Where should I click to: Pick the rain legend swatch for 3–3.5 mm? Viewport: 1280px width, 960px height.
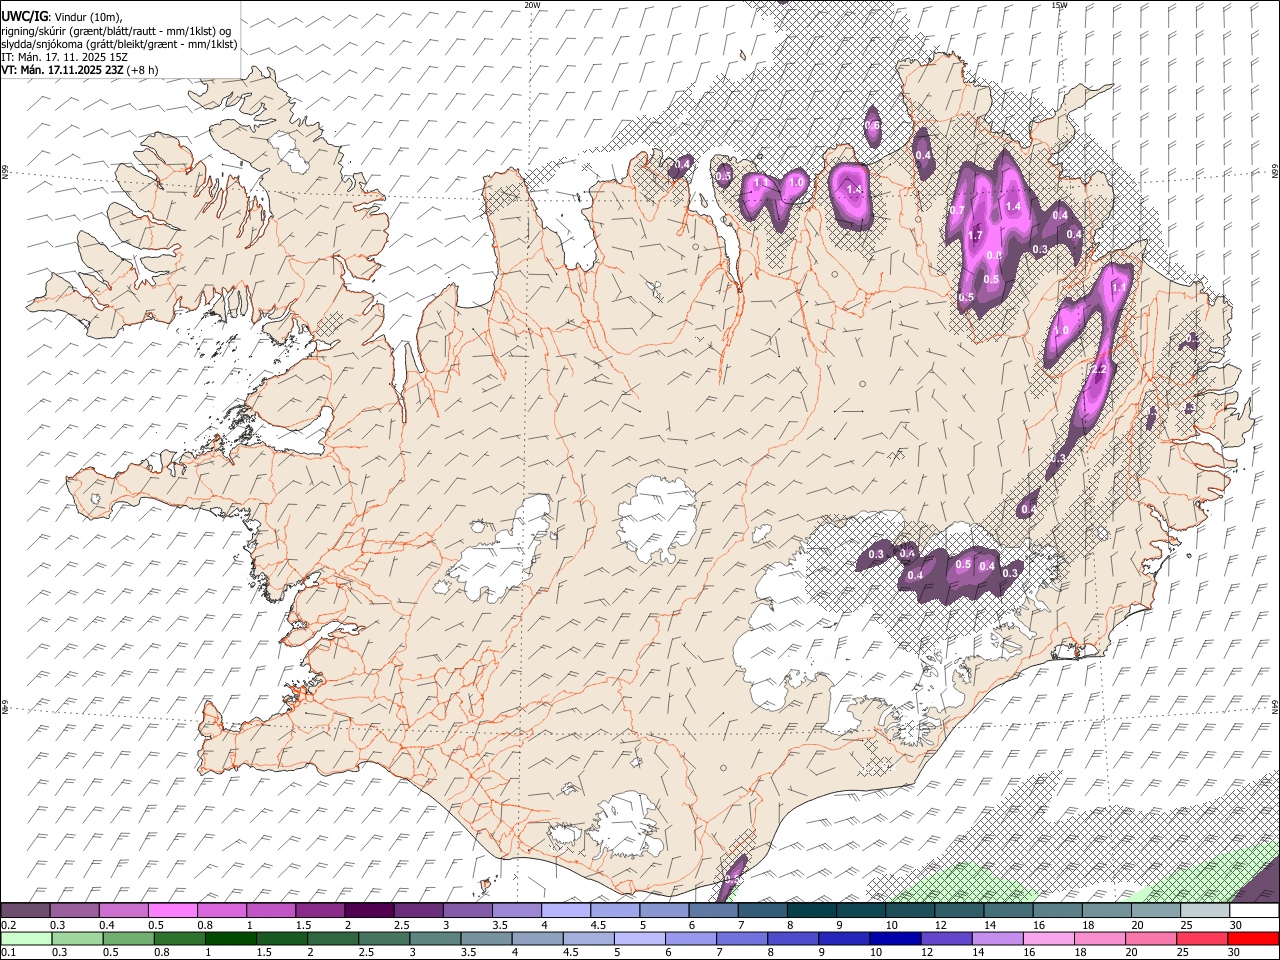[436, 938]
